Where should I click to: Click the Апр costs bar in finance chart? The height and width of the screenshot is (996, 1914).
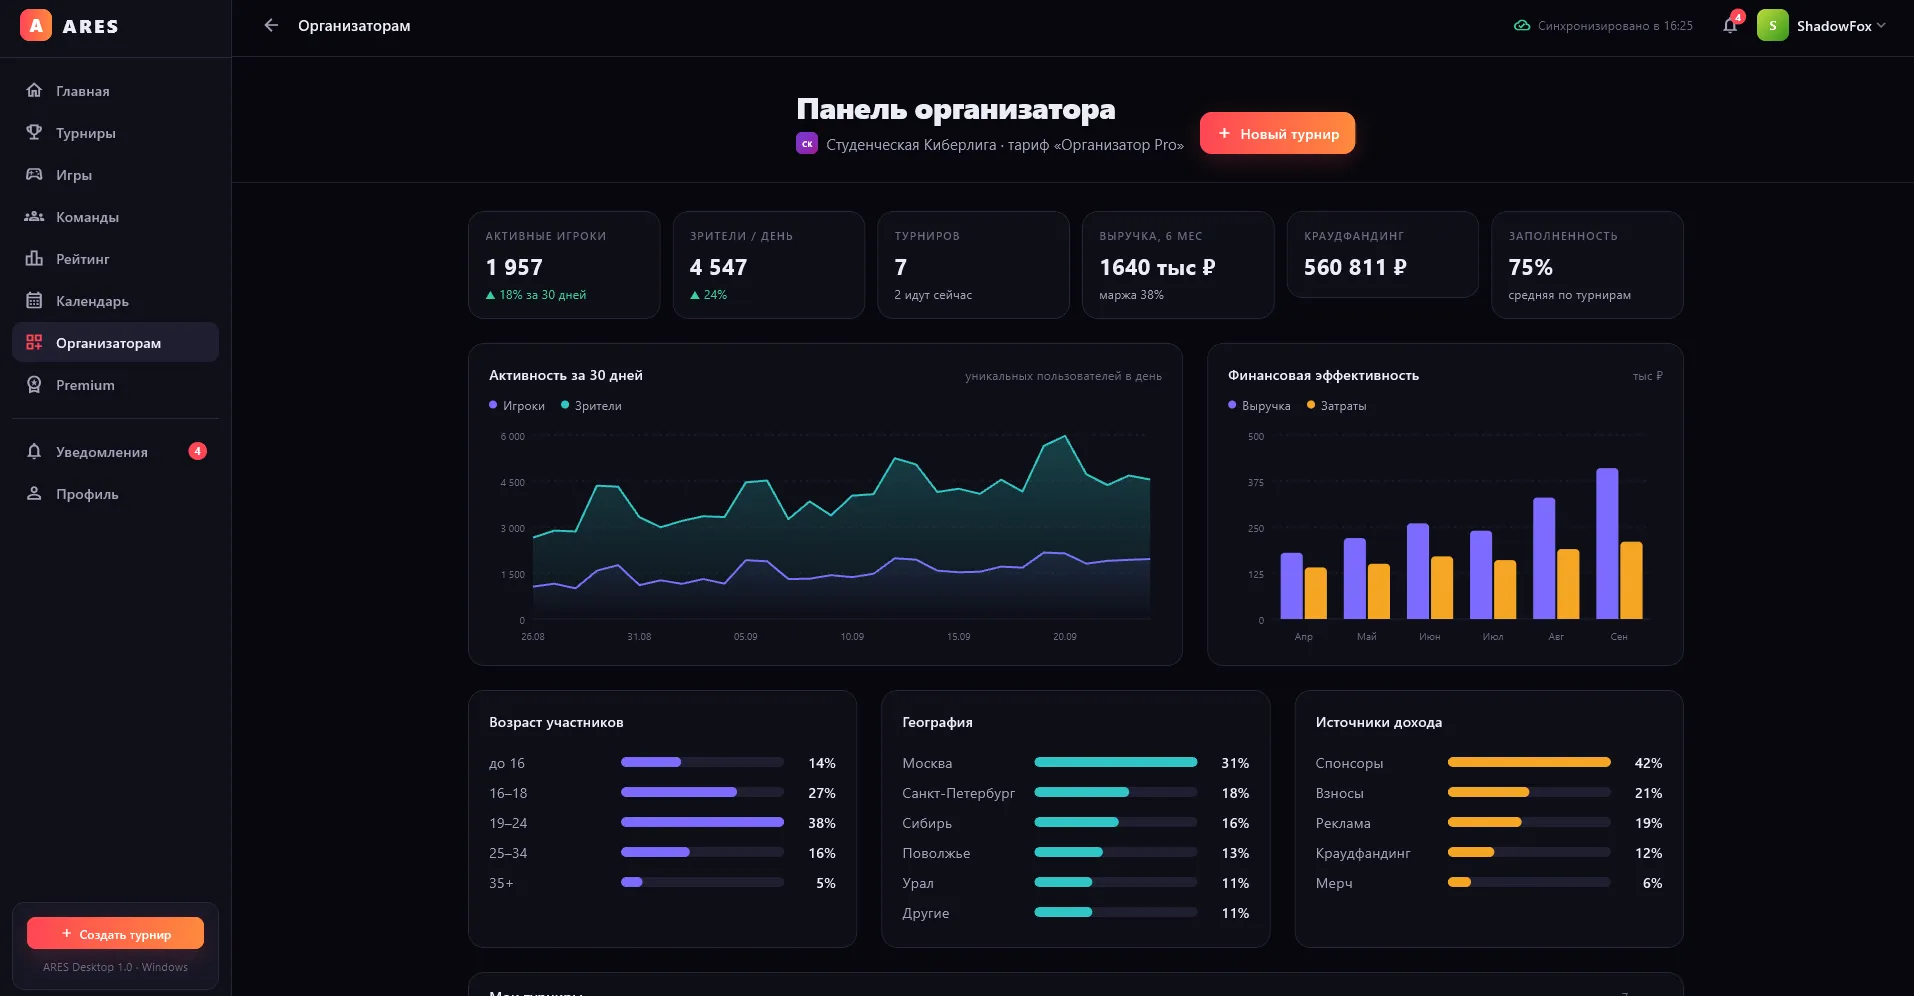[x=1316, y=594]
